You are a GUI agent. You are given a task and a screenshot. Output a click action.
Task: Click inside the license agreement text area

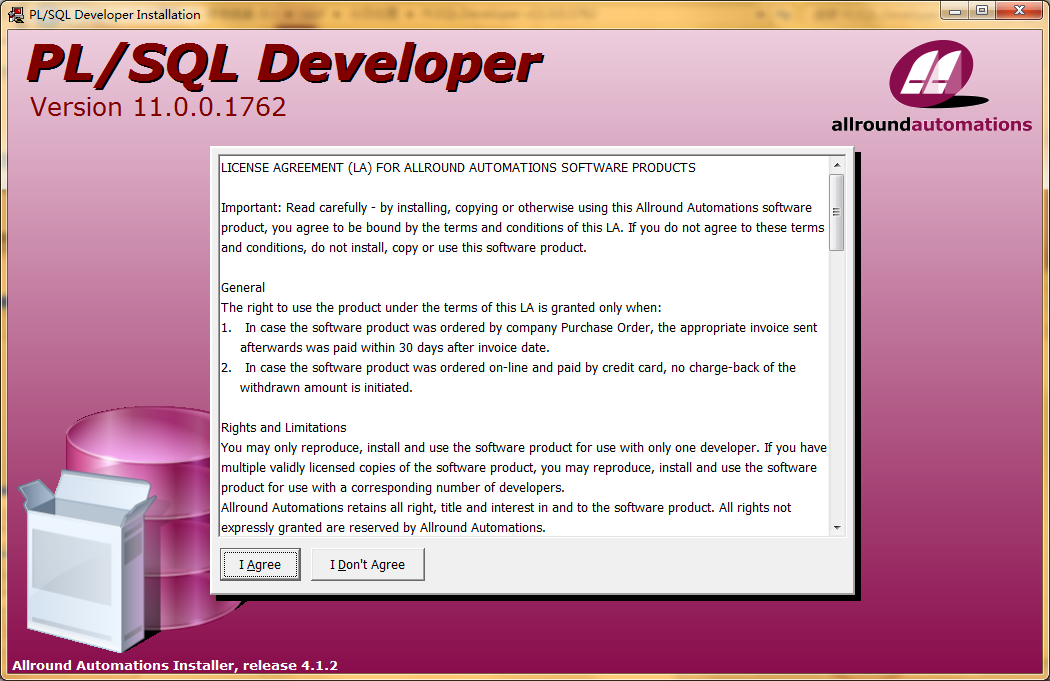pyautogui.click(x=520, y=350)
